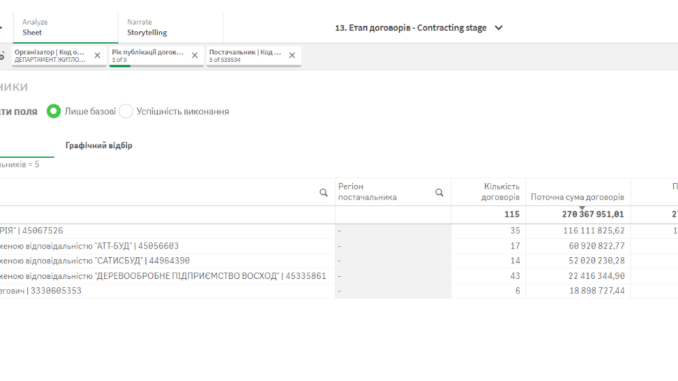Remove the Постачальник selection chip
The width and height of the screenshot is (678, 381).
(292, 55)
